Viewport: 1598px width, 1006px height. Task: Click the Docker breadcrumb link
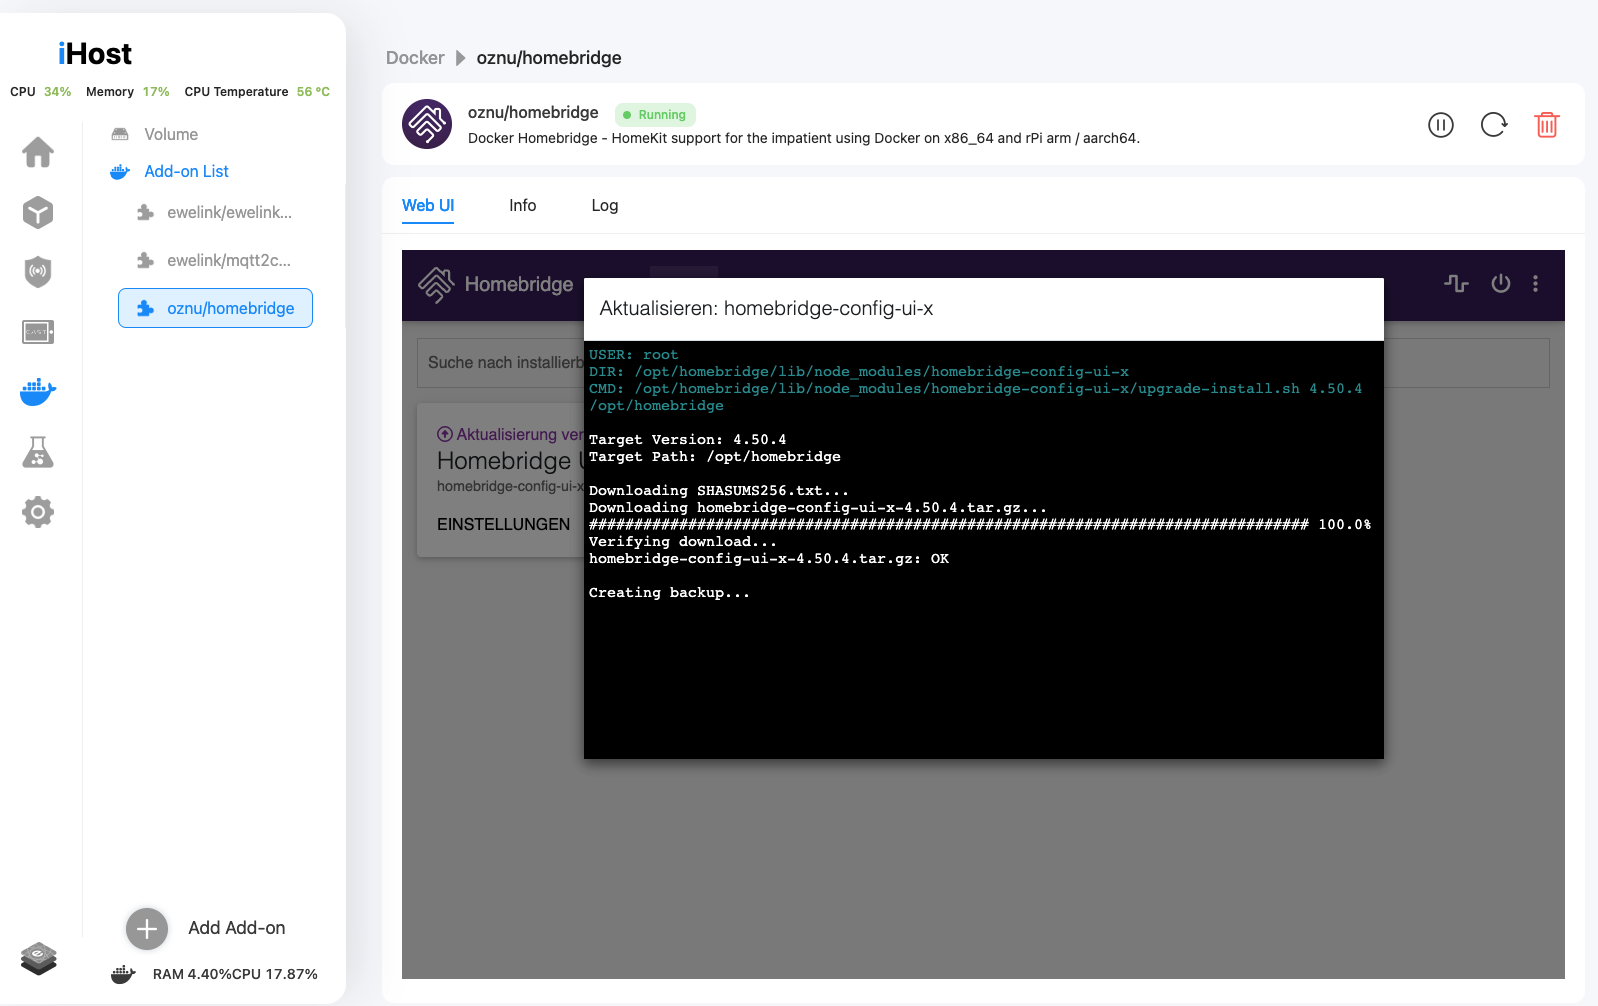415,58
